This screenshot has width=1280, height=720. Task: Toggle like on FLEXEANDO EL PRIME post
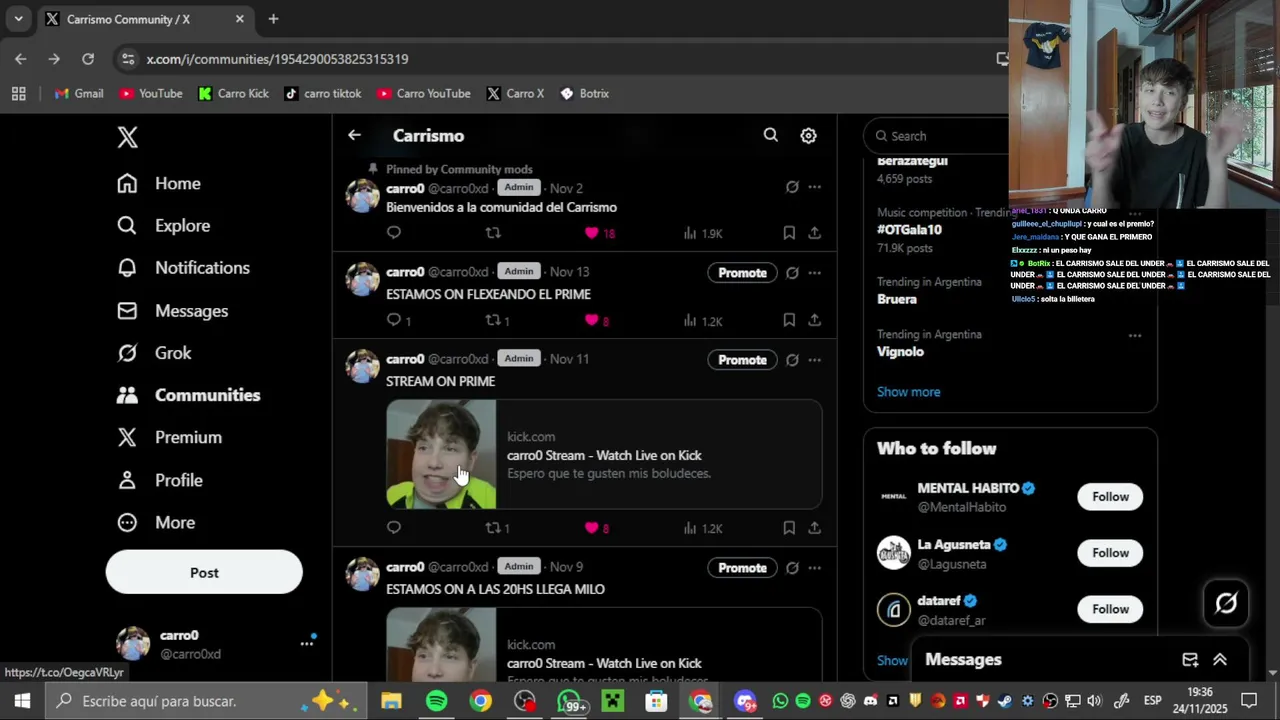click(x=597, y=320)
